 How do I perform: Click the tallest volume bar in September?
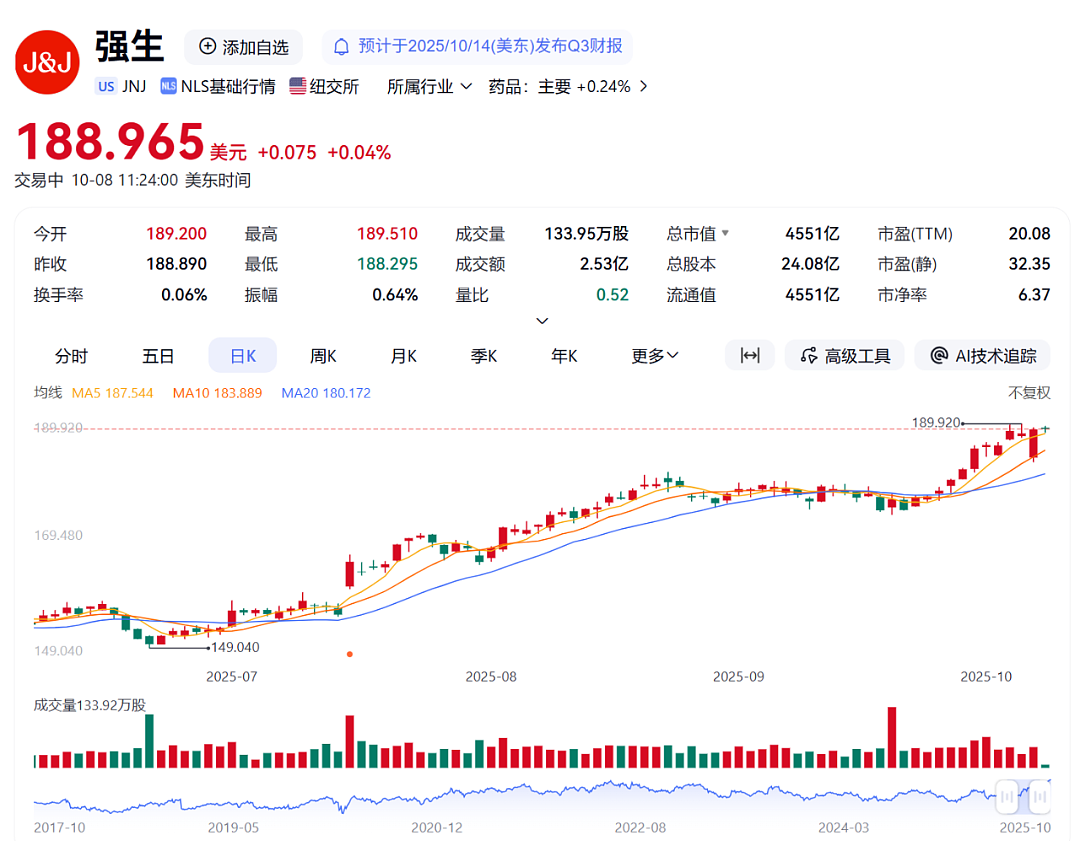(892, 737)
